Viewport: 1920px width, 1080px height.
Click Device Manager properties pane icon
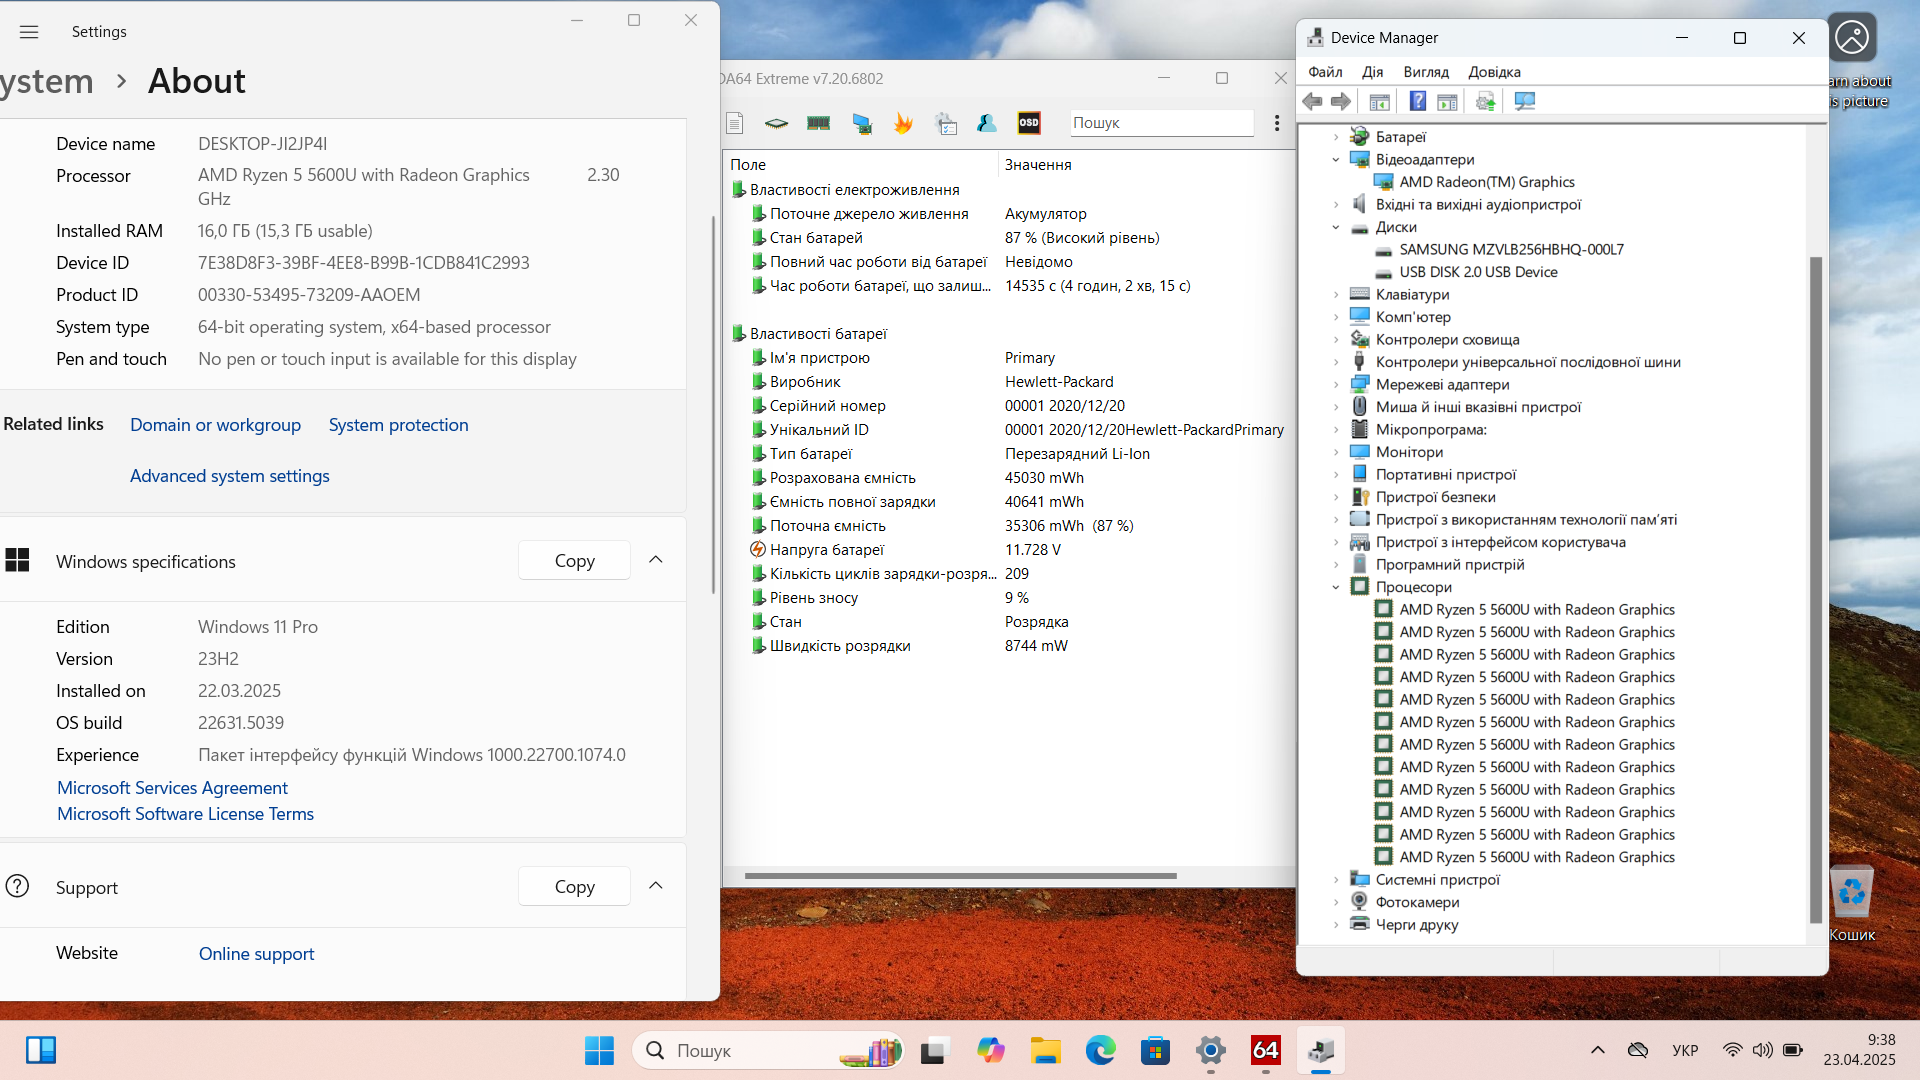coord(1447,101)
